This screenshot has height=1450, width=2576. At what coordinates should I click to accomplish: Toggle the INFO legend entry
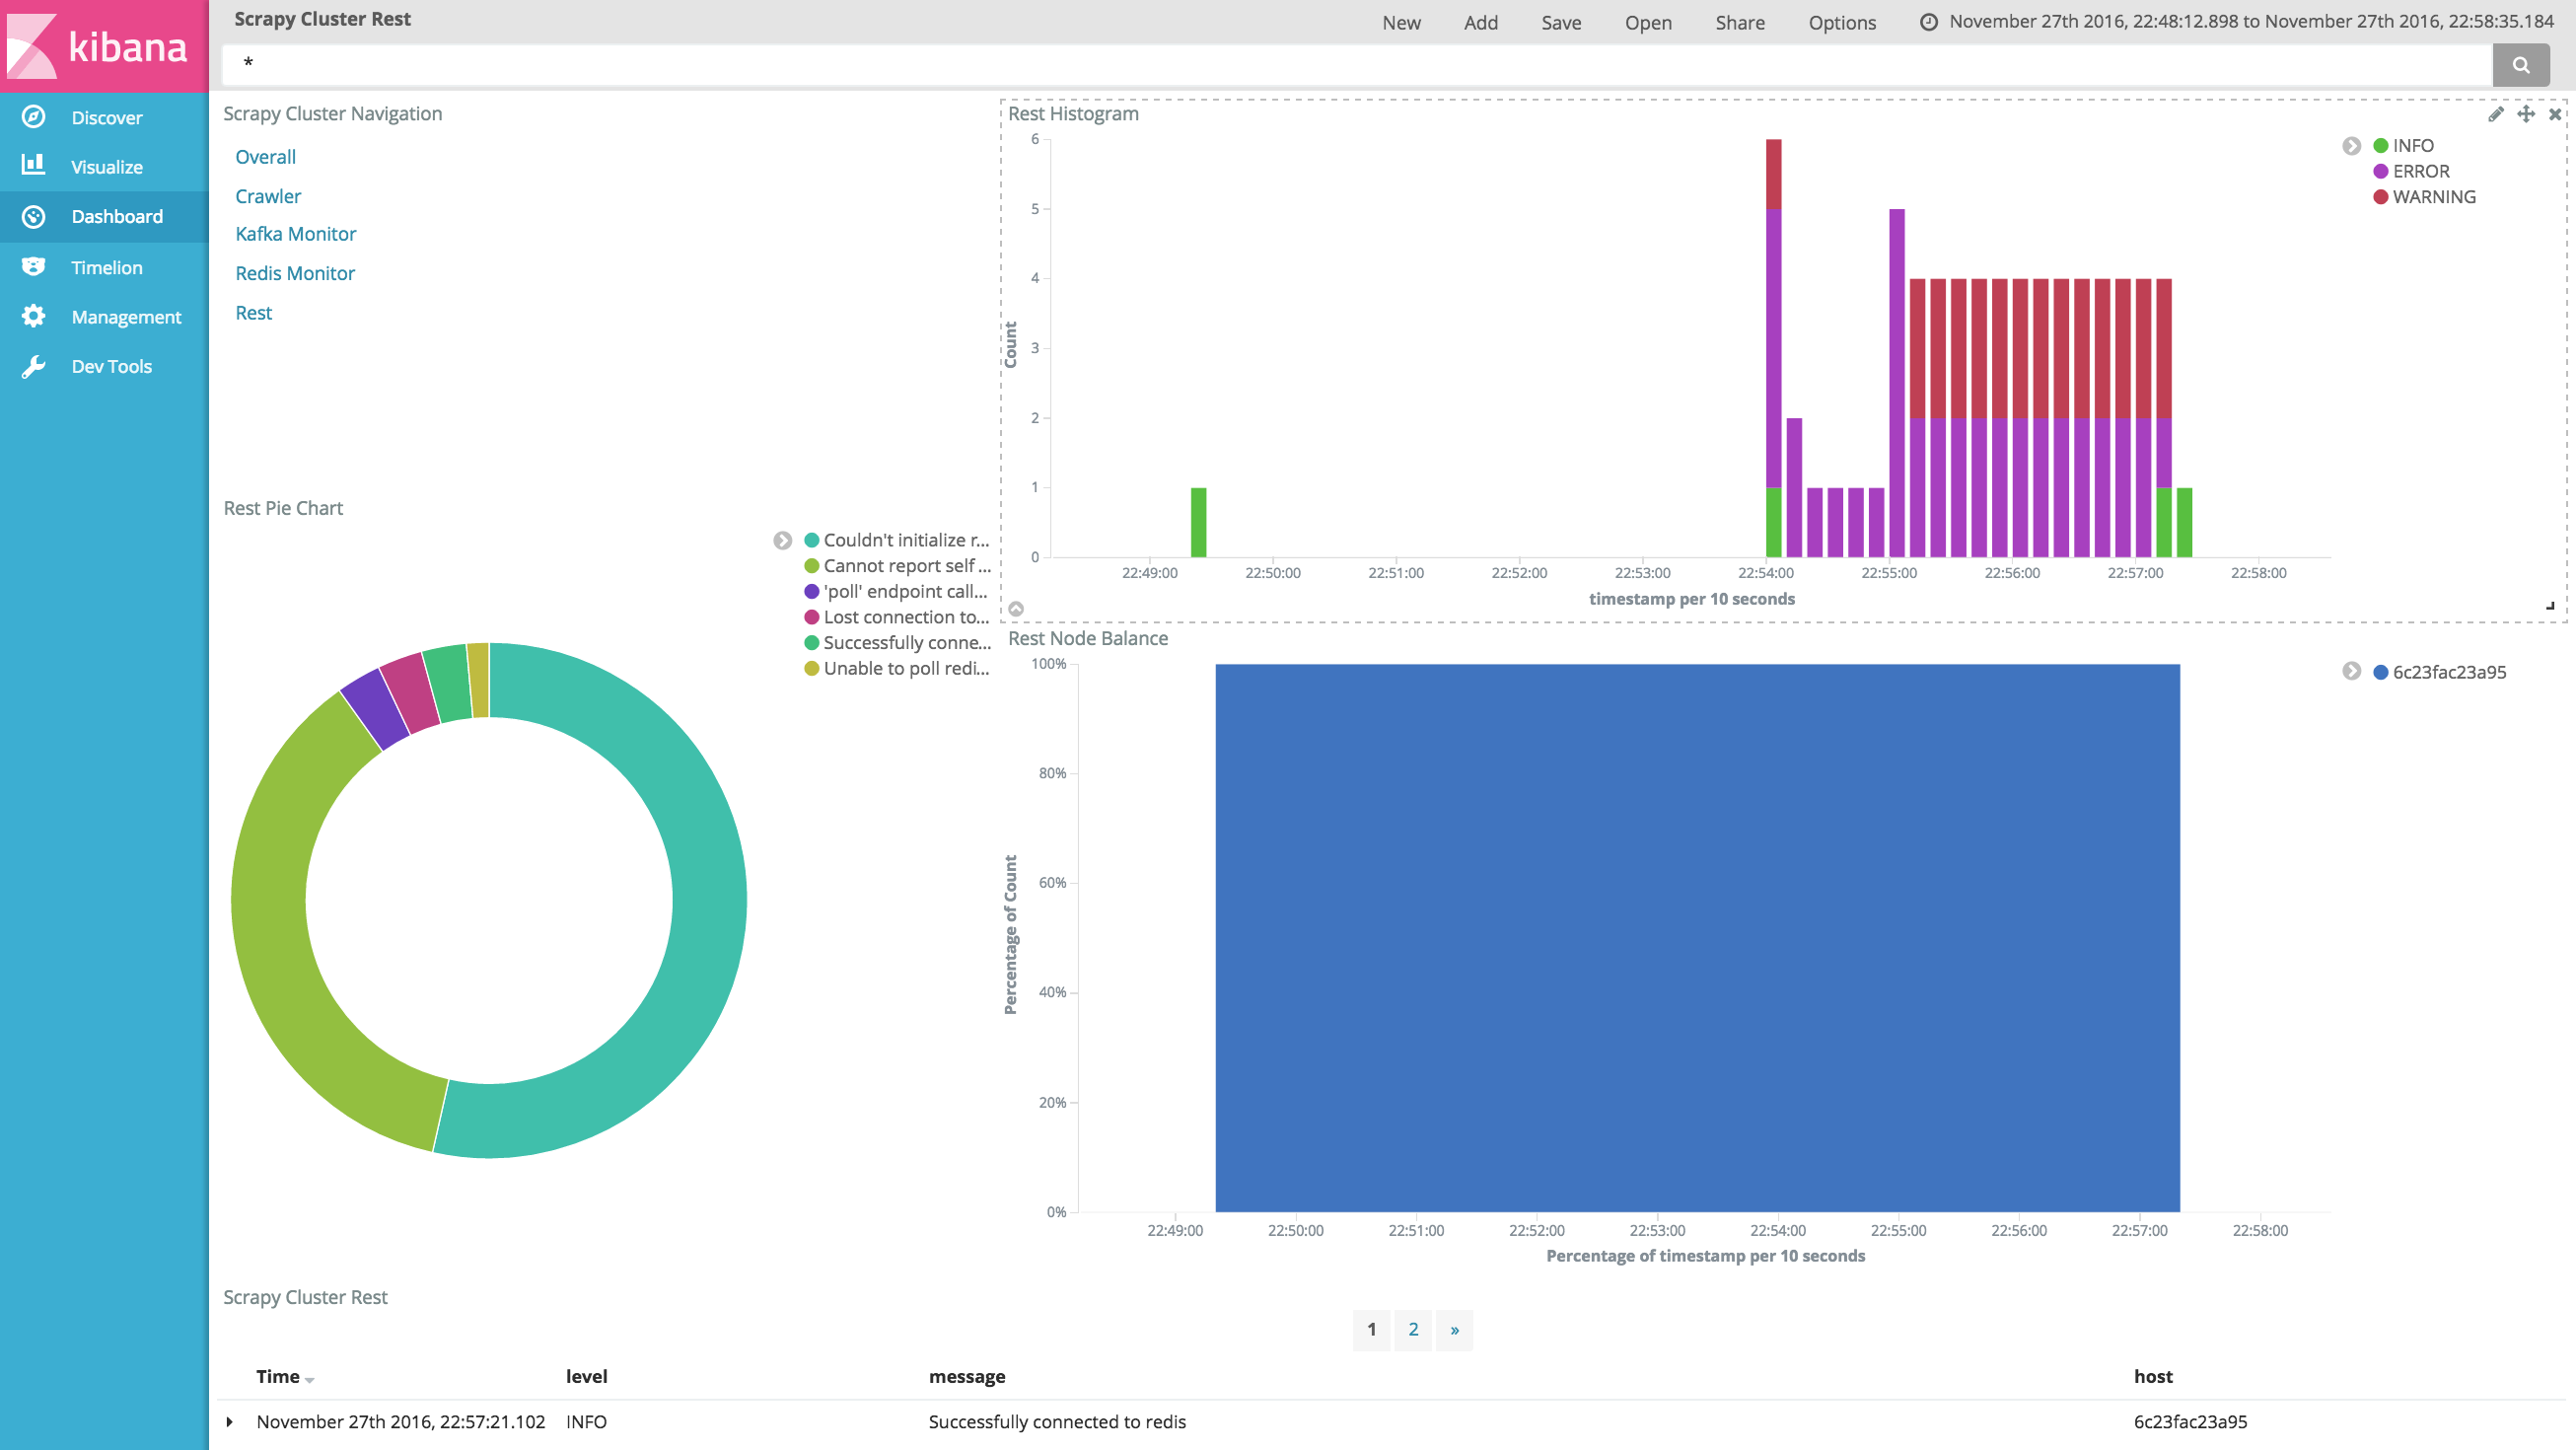coord(2412,146)
